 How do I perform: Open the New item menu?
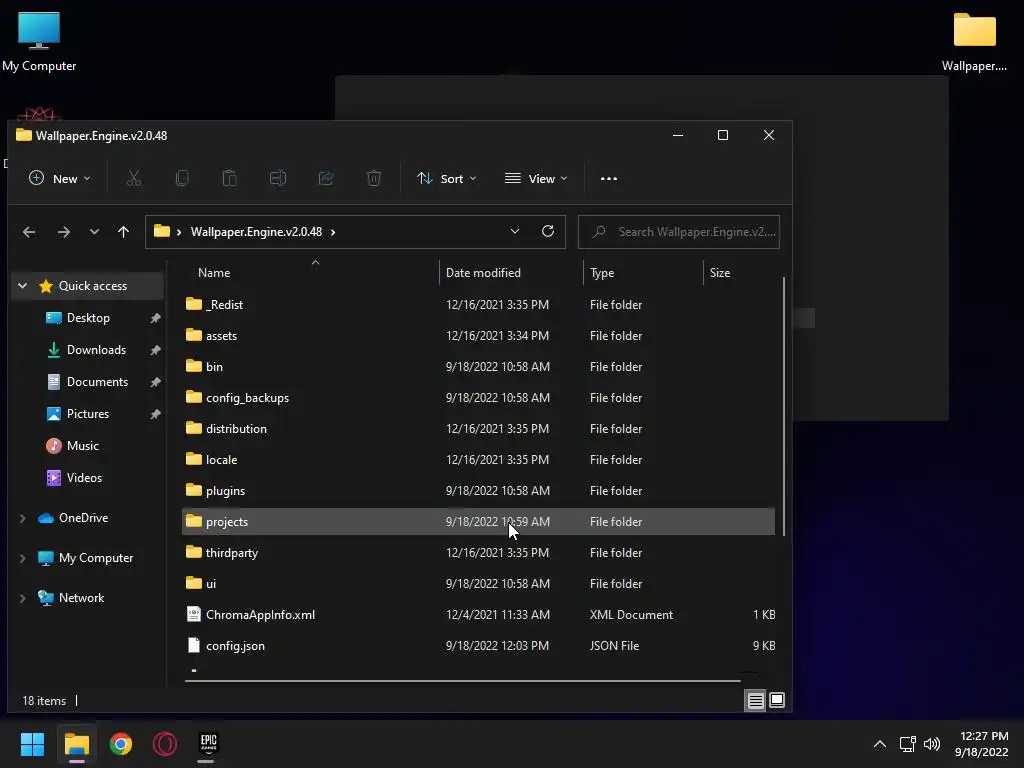pyautogui.click(x=59, y=178)
